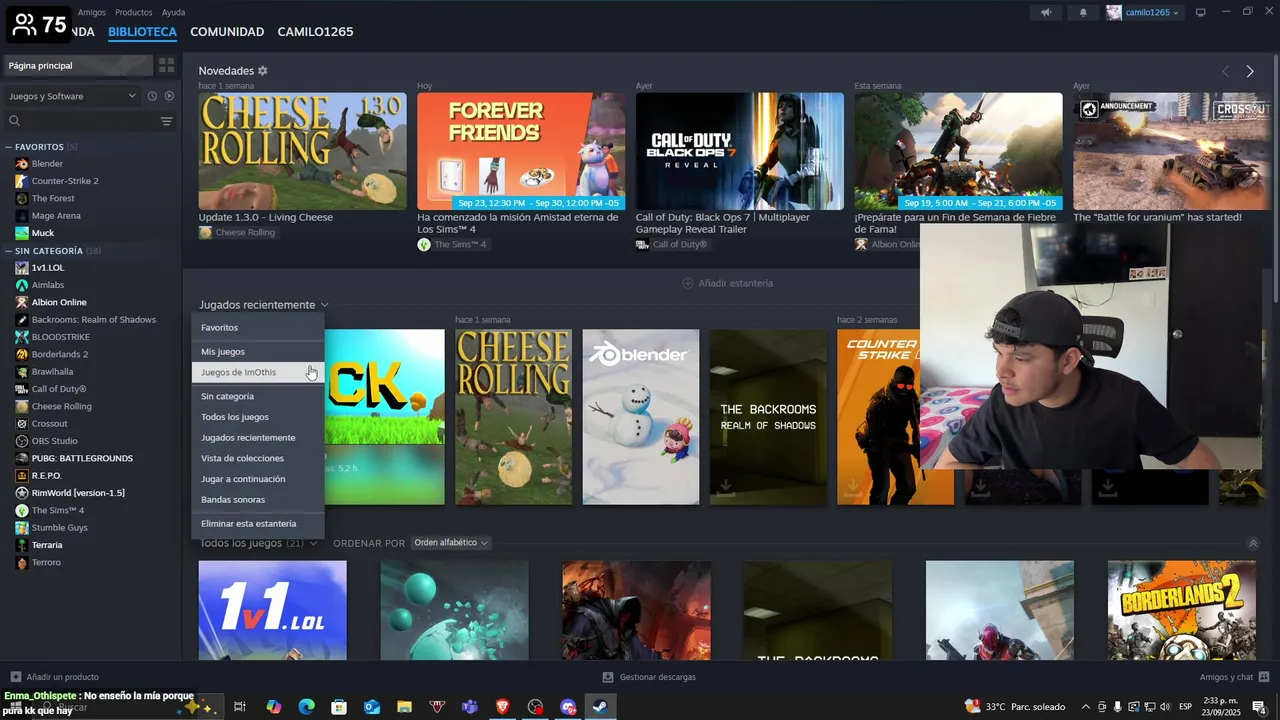Open the notifications bell

click(x=1083, y=12)
